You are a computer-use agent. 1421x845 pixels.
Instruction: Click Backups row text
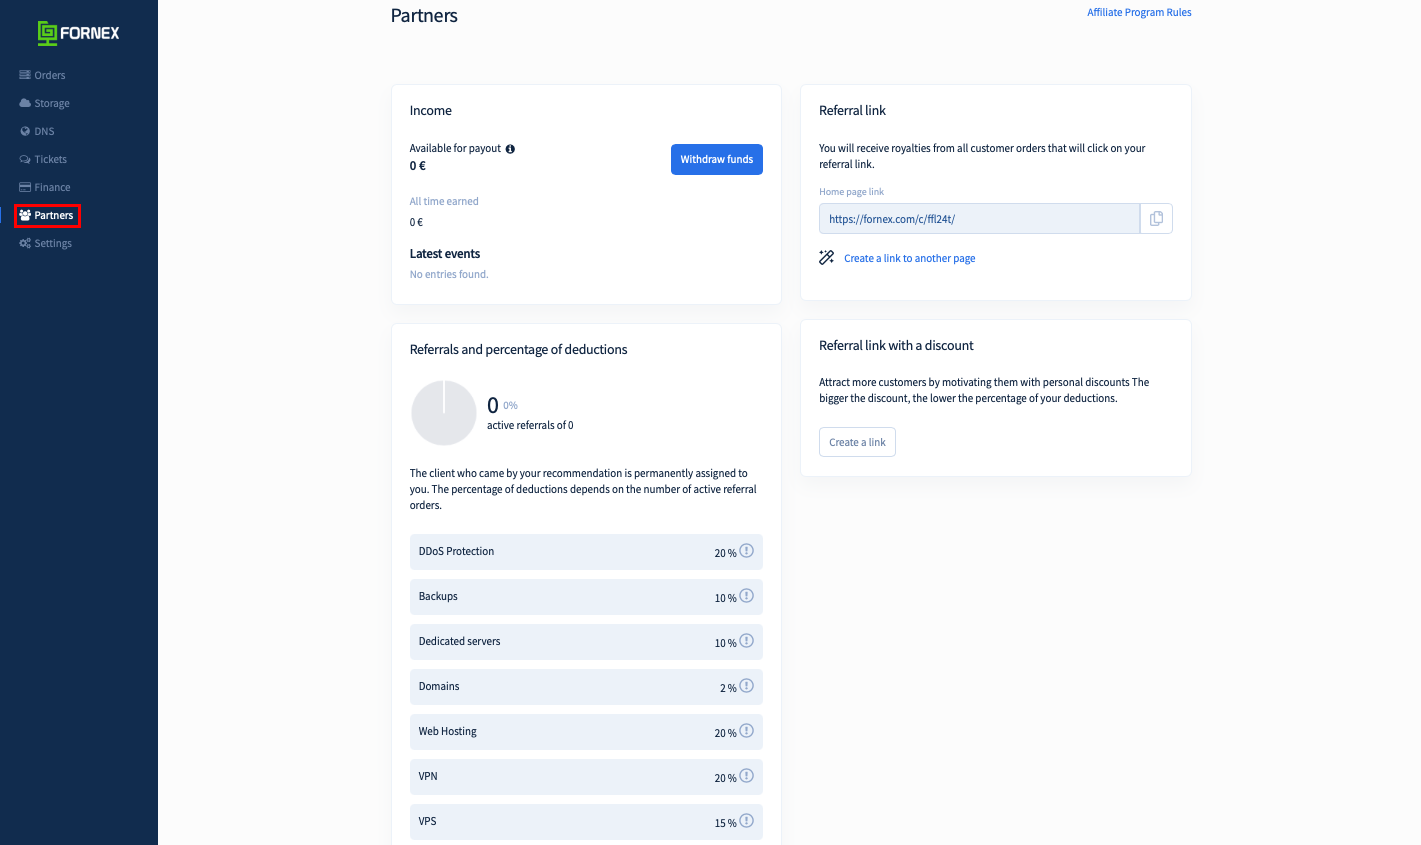(438, 596)
